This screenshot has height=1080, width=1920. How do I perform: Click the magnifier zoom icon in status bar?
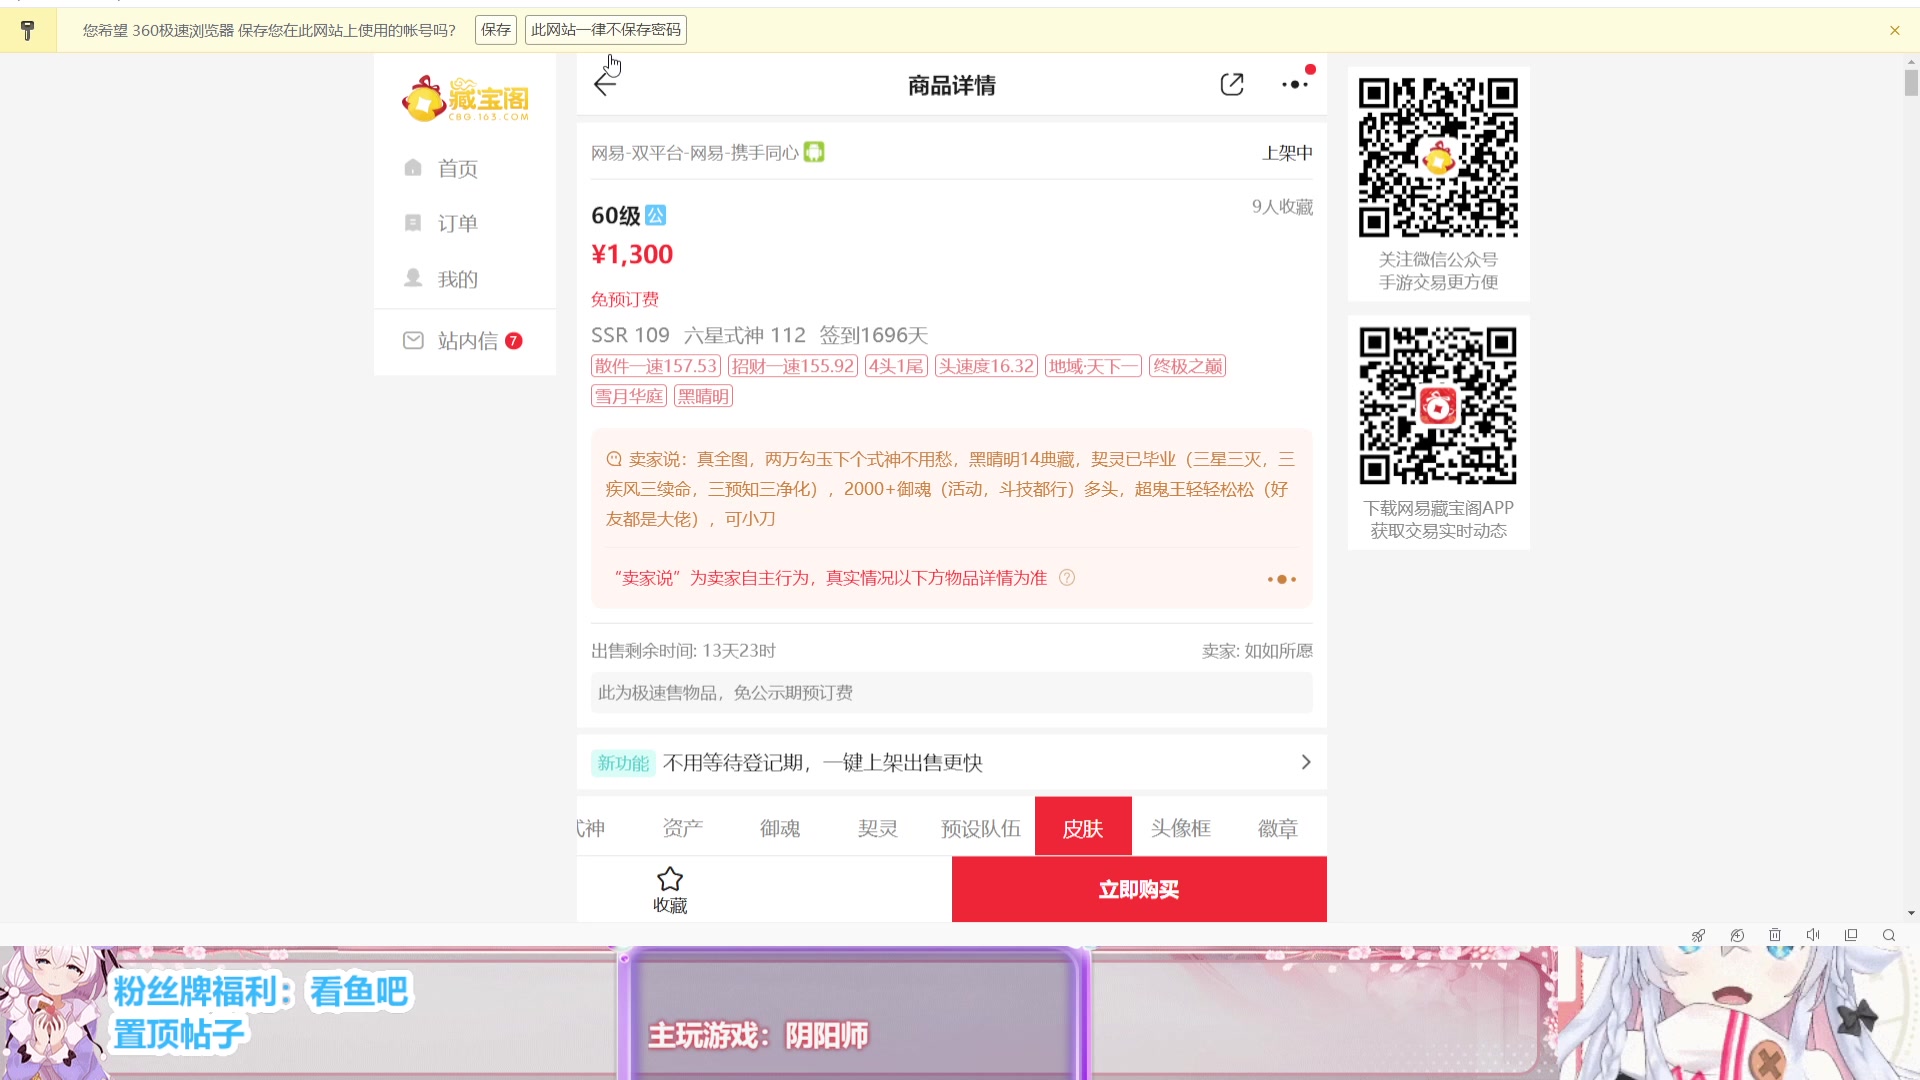1889,935
